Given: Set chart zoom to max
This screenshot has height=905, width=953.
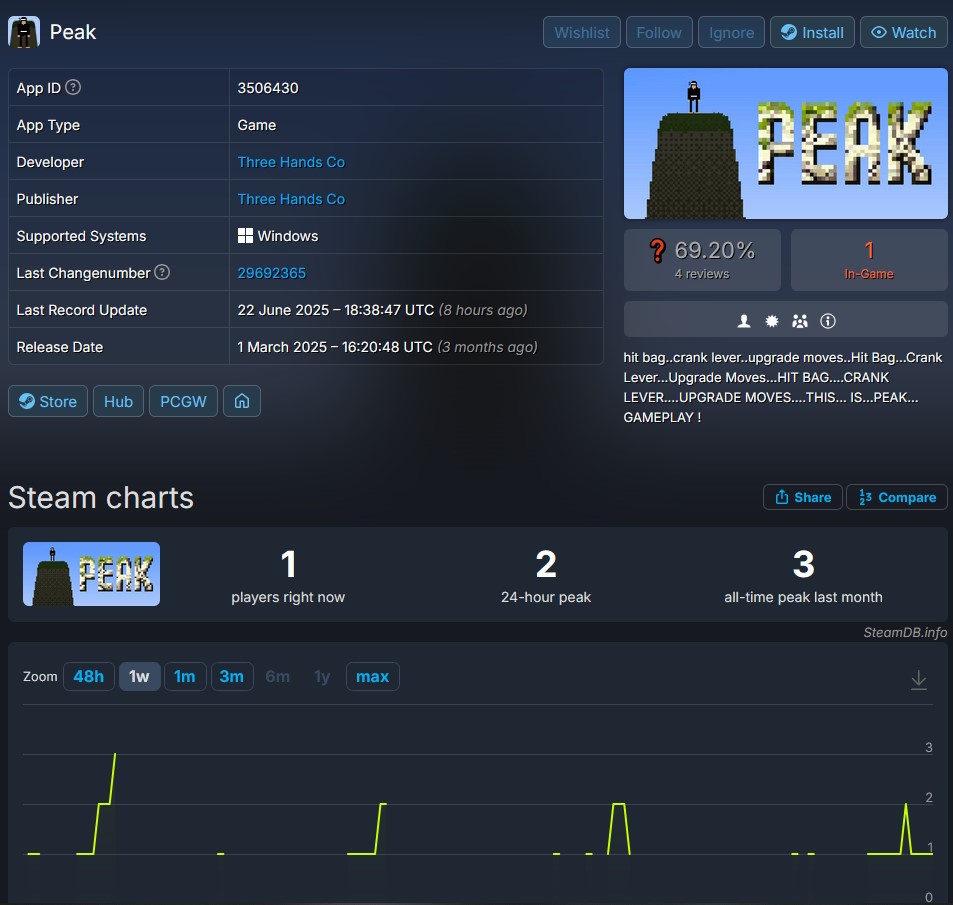Looking at the screenshot, I should pos(373,676).
